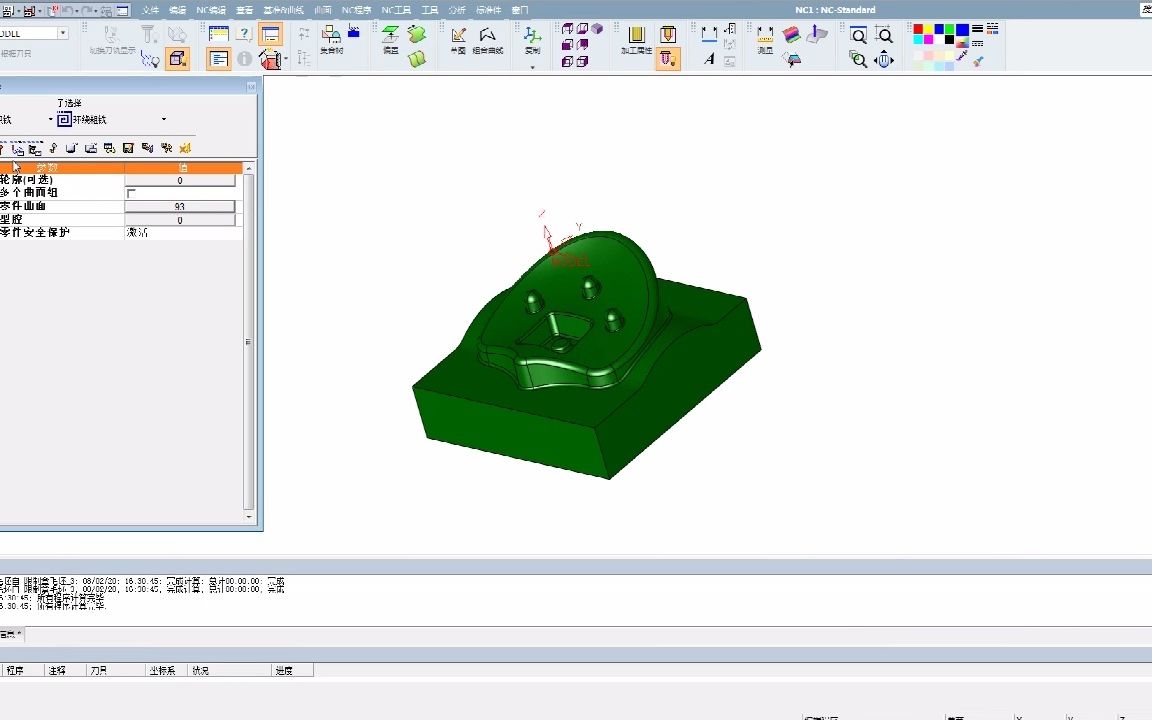Click the 轮廓(可选) value button
The height and width of the screenshot is (720, 1152).
click(180, 181)
